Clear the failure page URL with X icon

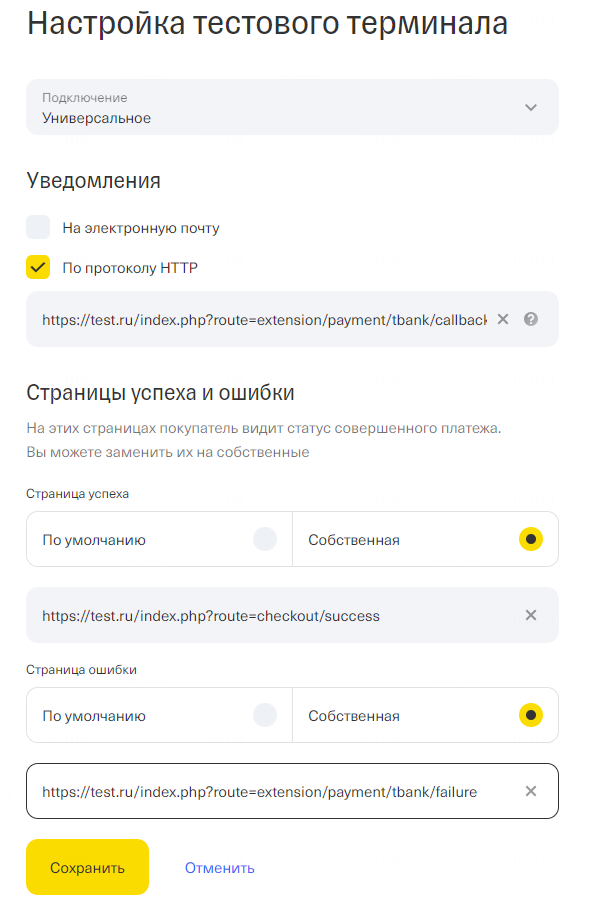[x=531, y=791]
